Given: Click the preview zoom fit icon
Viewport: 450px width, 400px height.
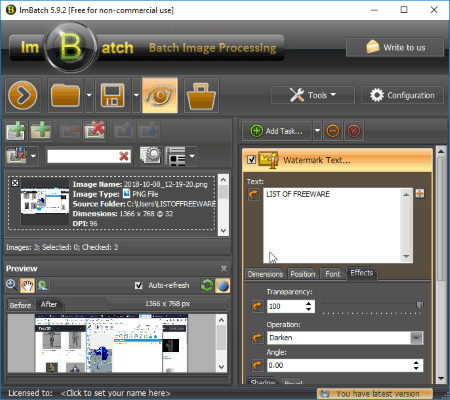Looking at the screenshot, I should (42, 286).
